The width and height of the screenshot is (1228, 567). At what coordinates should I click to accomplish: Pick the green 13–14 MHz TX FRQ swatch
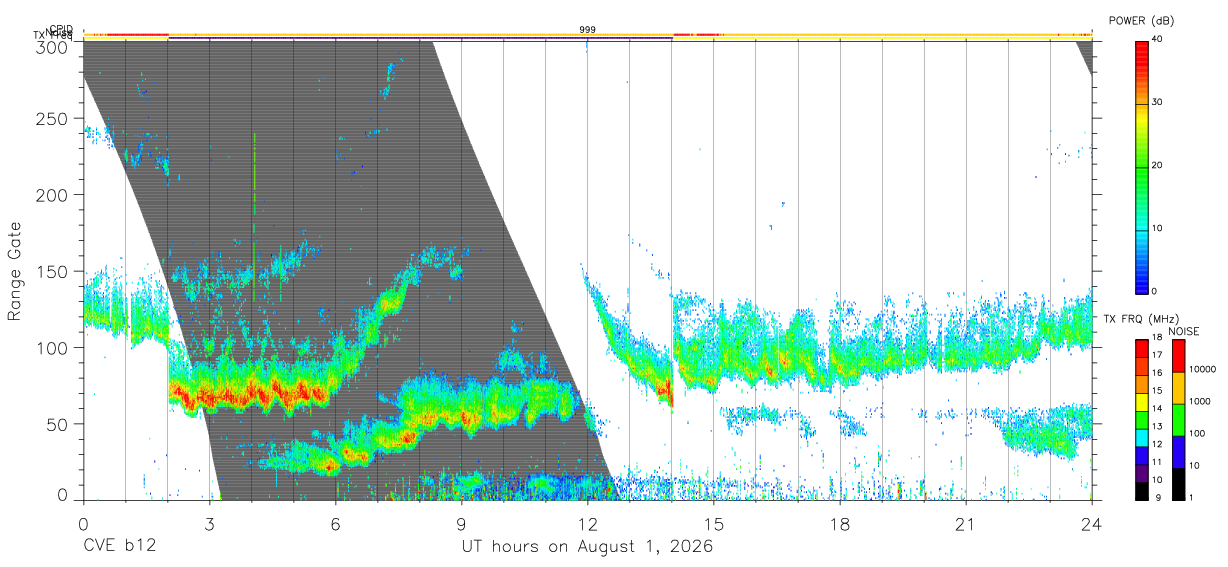point(1141,418)
